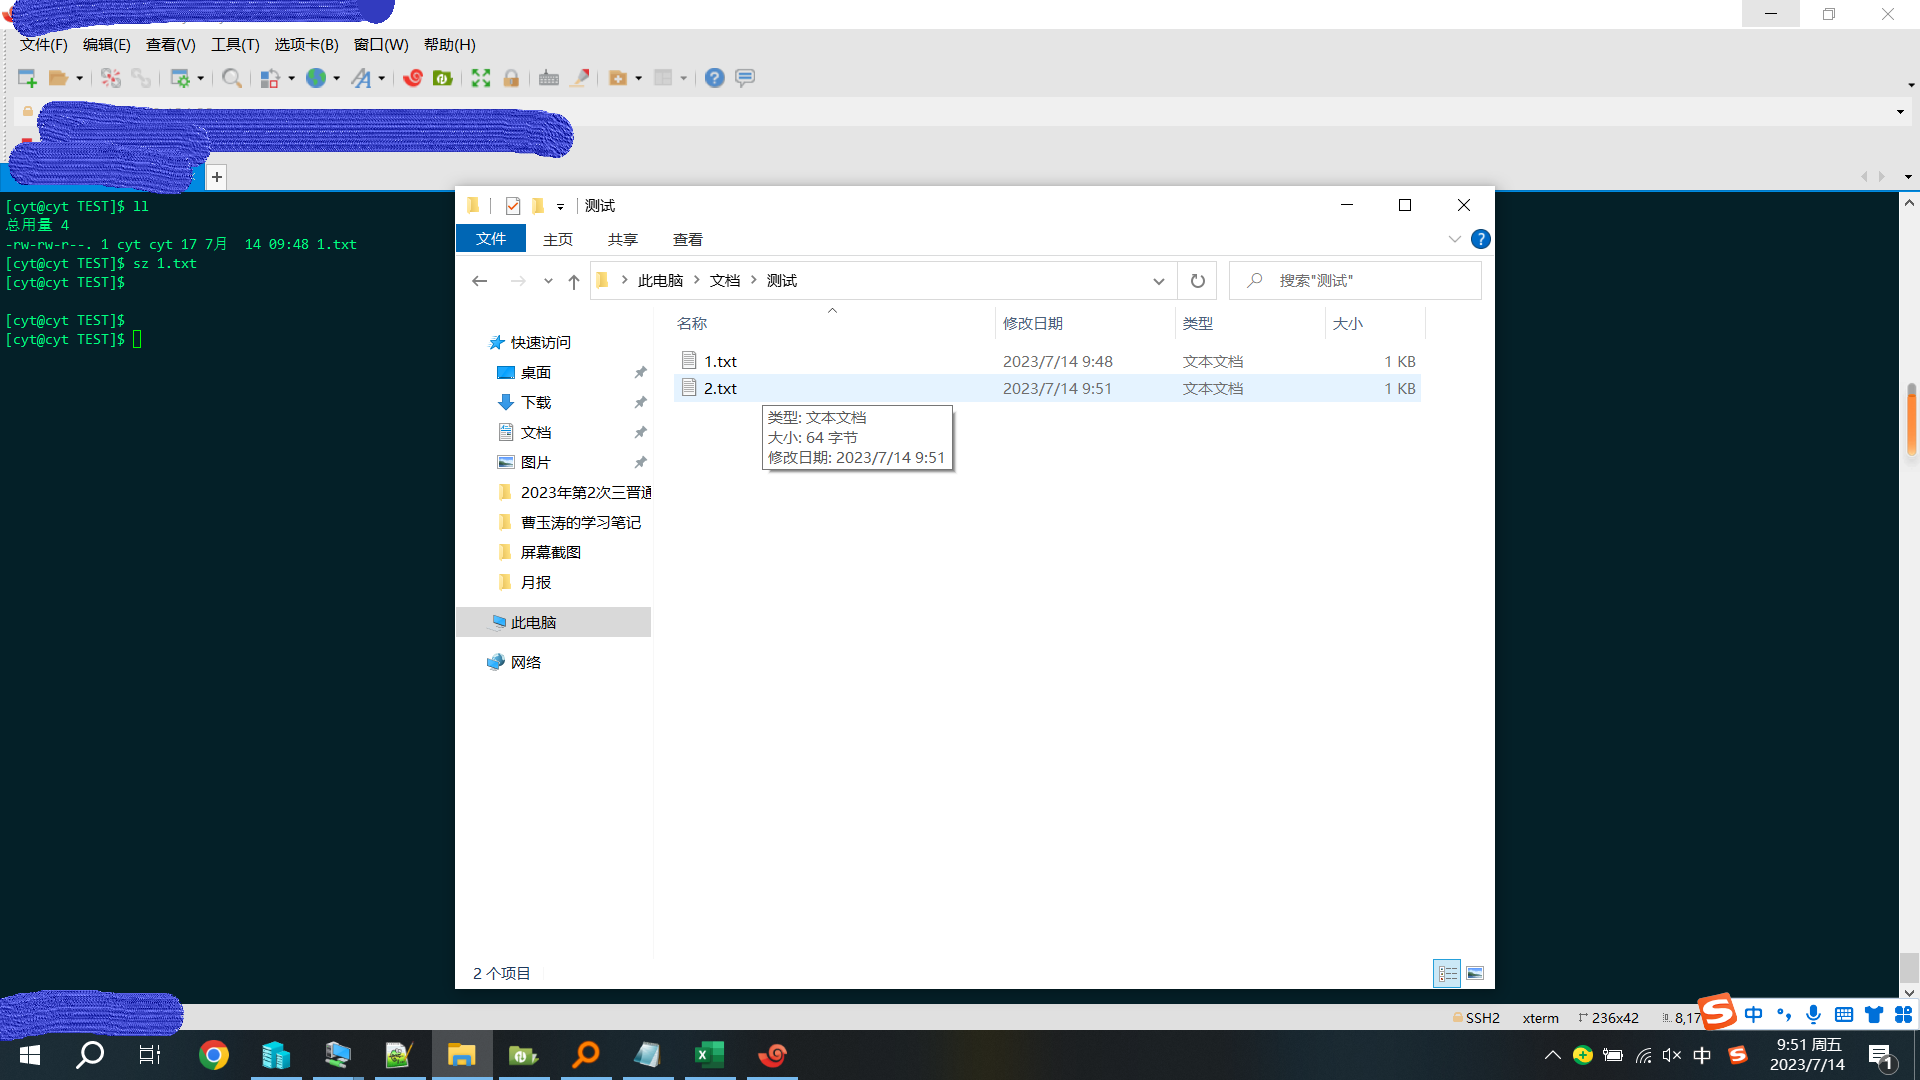1920x1080 pixels.
Task: Toggle the checkmark properties icon in Explorer title bar
Action: pyautogui.click(x=513, y=206)
